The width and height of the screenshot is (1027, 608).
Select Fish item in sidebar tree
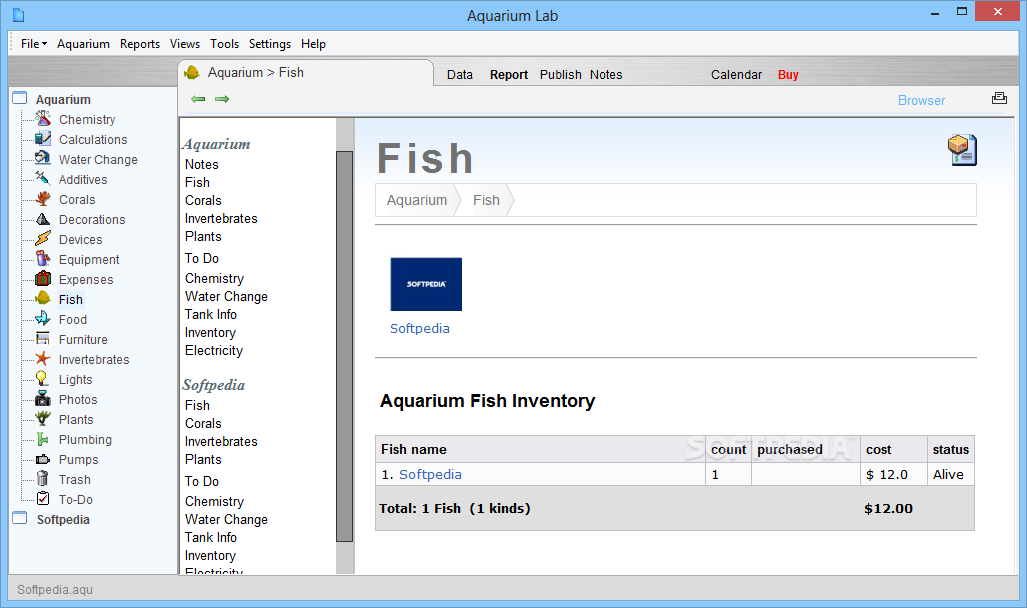tap(71, 299)
